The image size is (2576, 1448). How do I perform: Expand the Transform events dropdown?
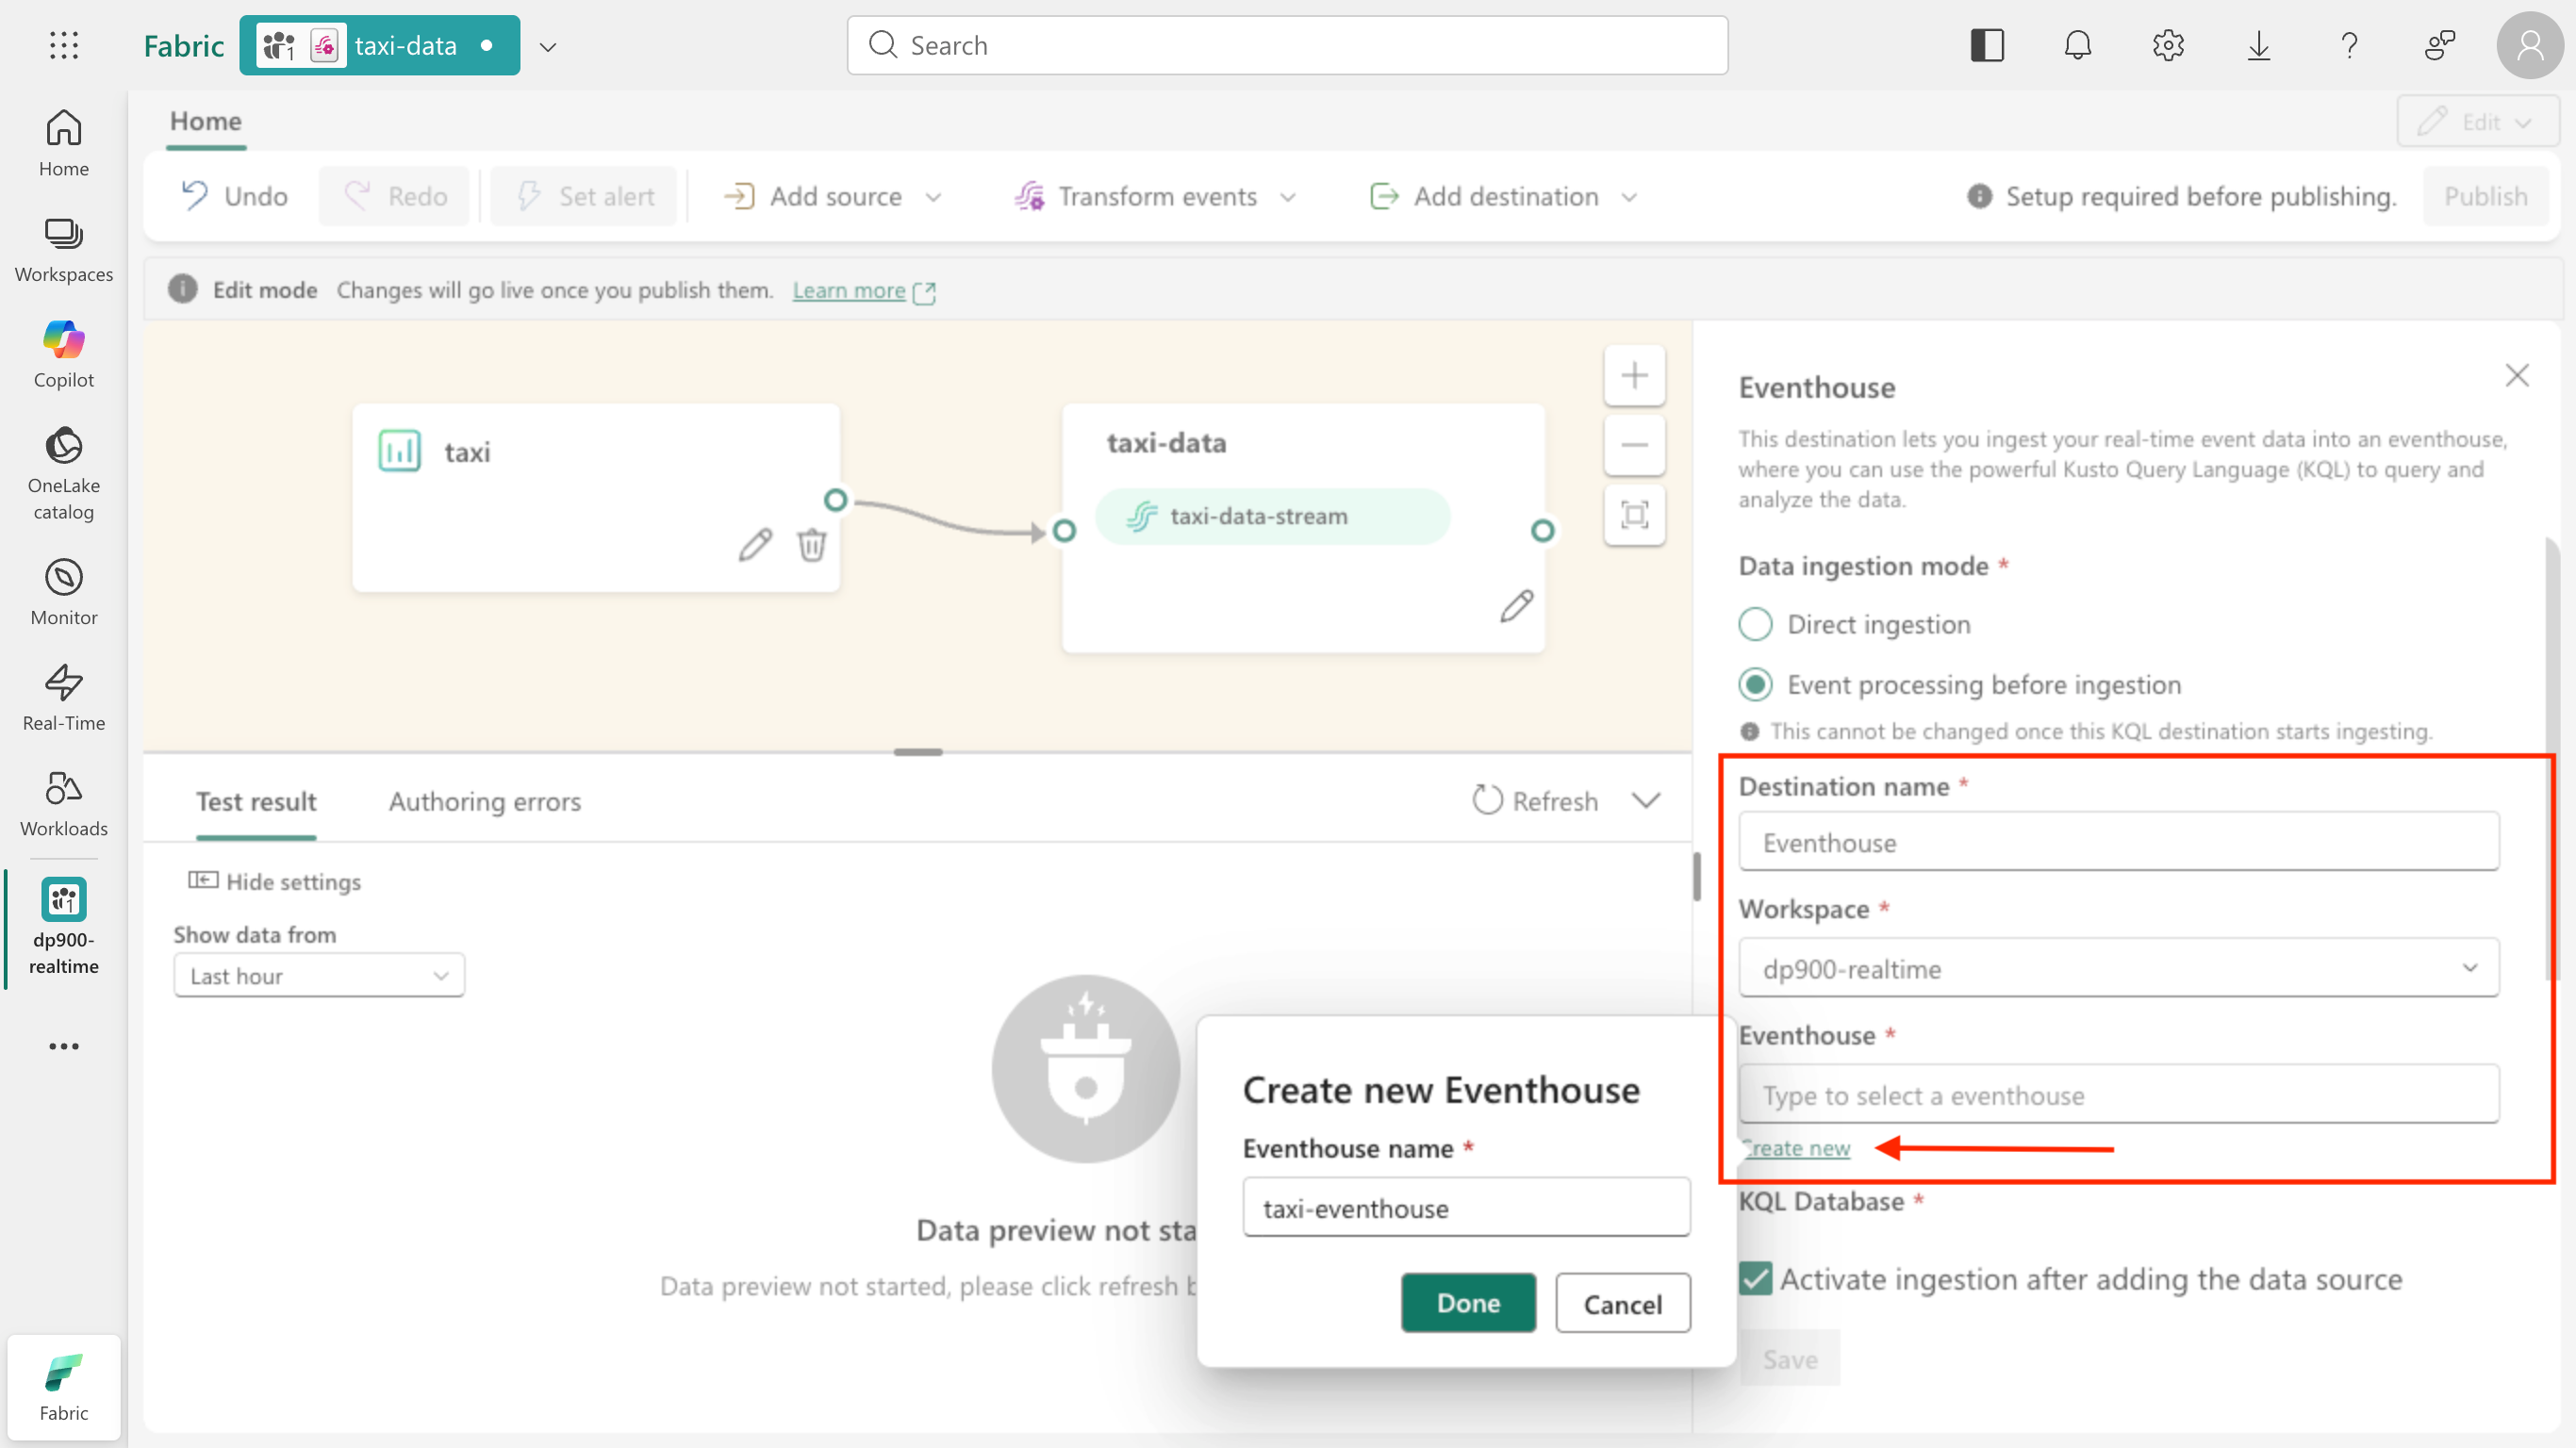[1288, 197]
